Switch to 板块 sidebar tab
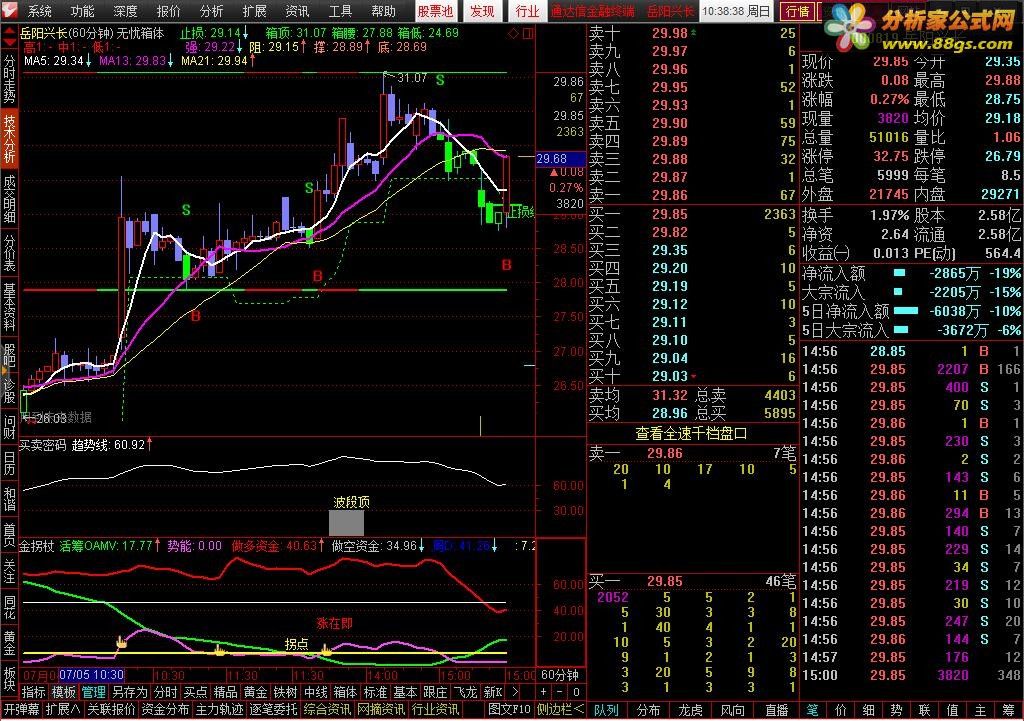The image size is (1024, 721). [x=9, y=678]
